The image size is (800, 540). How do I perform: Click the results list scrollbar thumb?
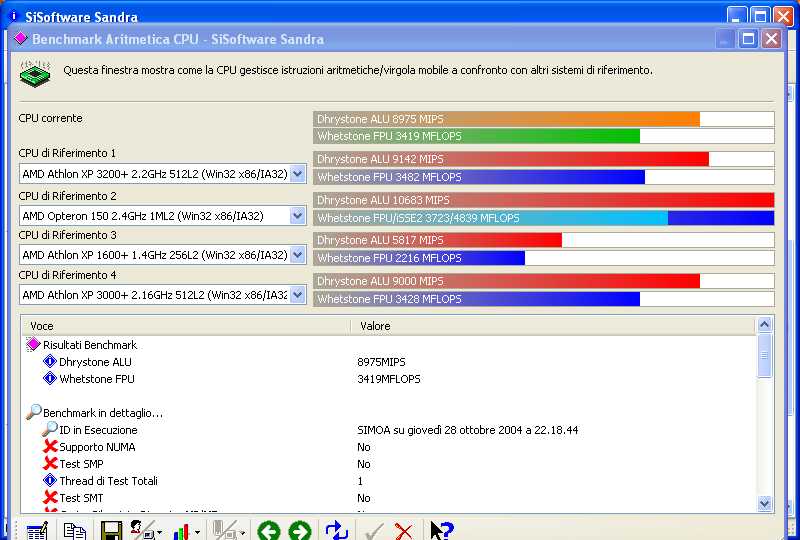pos(764,356)
